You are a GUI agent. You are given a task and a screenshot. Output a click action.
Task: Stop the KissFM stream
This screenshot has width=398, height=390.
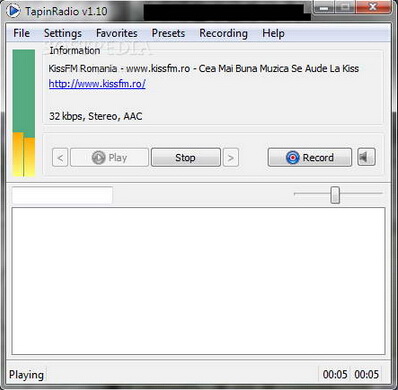(x=186, y=157)
